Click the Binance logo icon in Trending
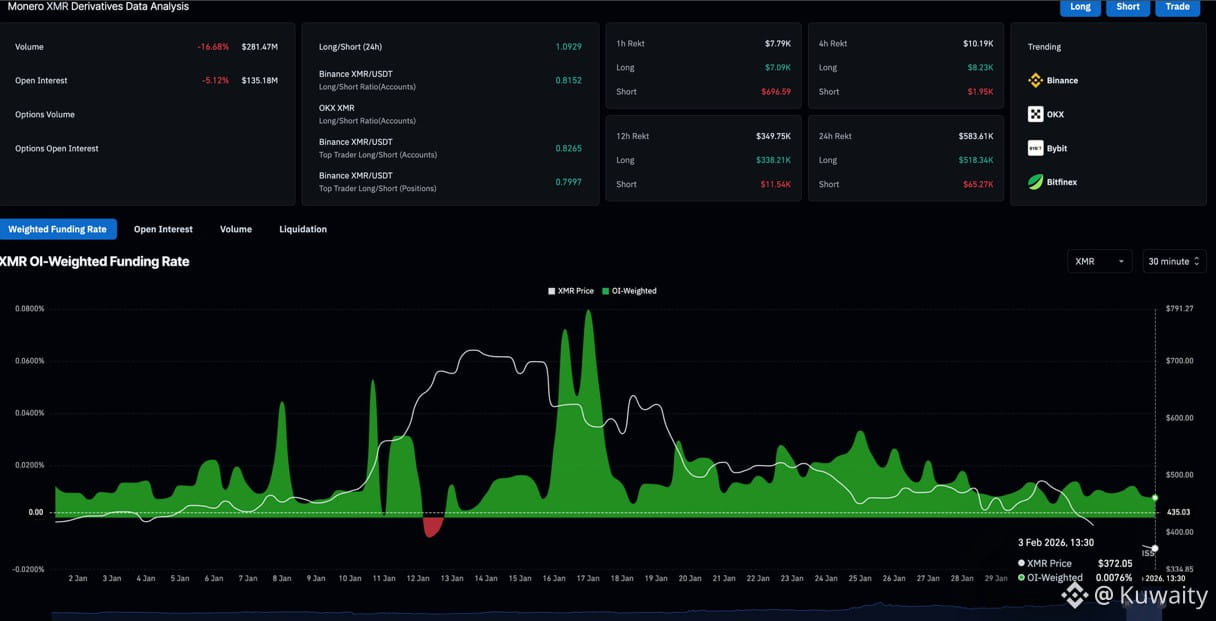The height and width of the screenshot is (621, 1216). 1035,80
